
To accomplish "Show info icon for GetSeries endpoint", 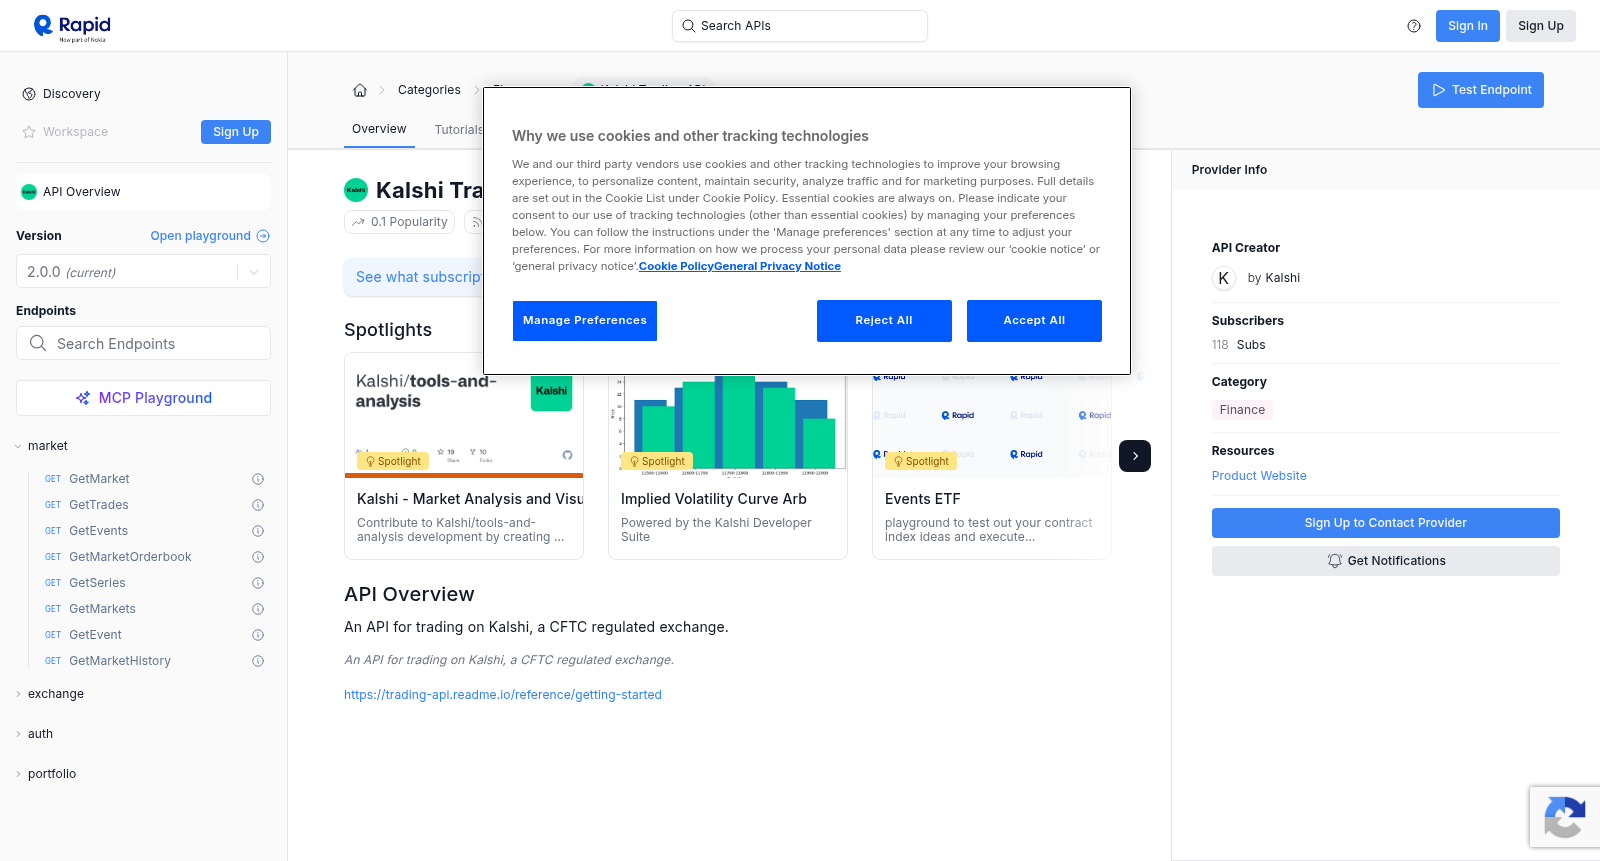I will click(258, 583).
